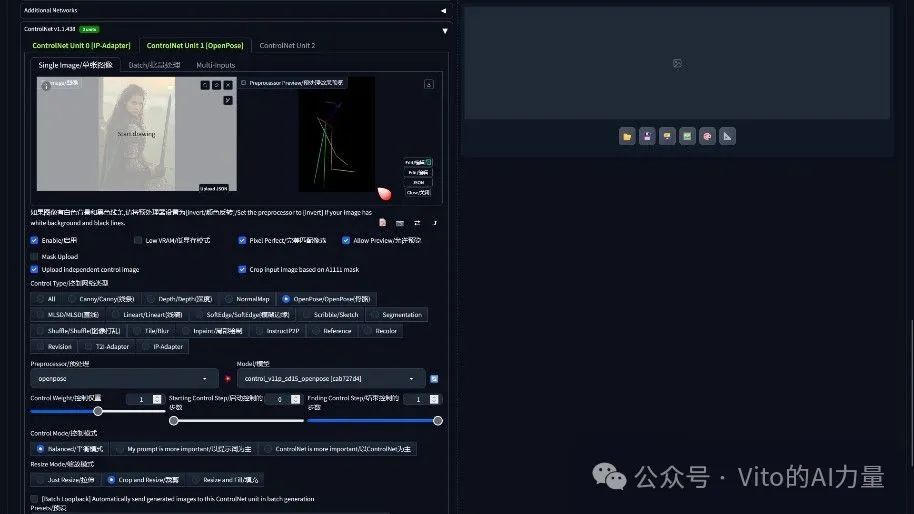Select the Depth control type
The image size is (914, 514).
coord(180,299)
